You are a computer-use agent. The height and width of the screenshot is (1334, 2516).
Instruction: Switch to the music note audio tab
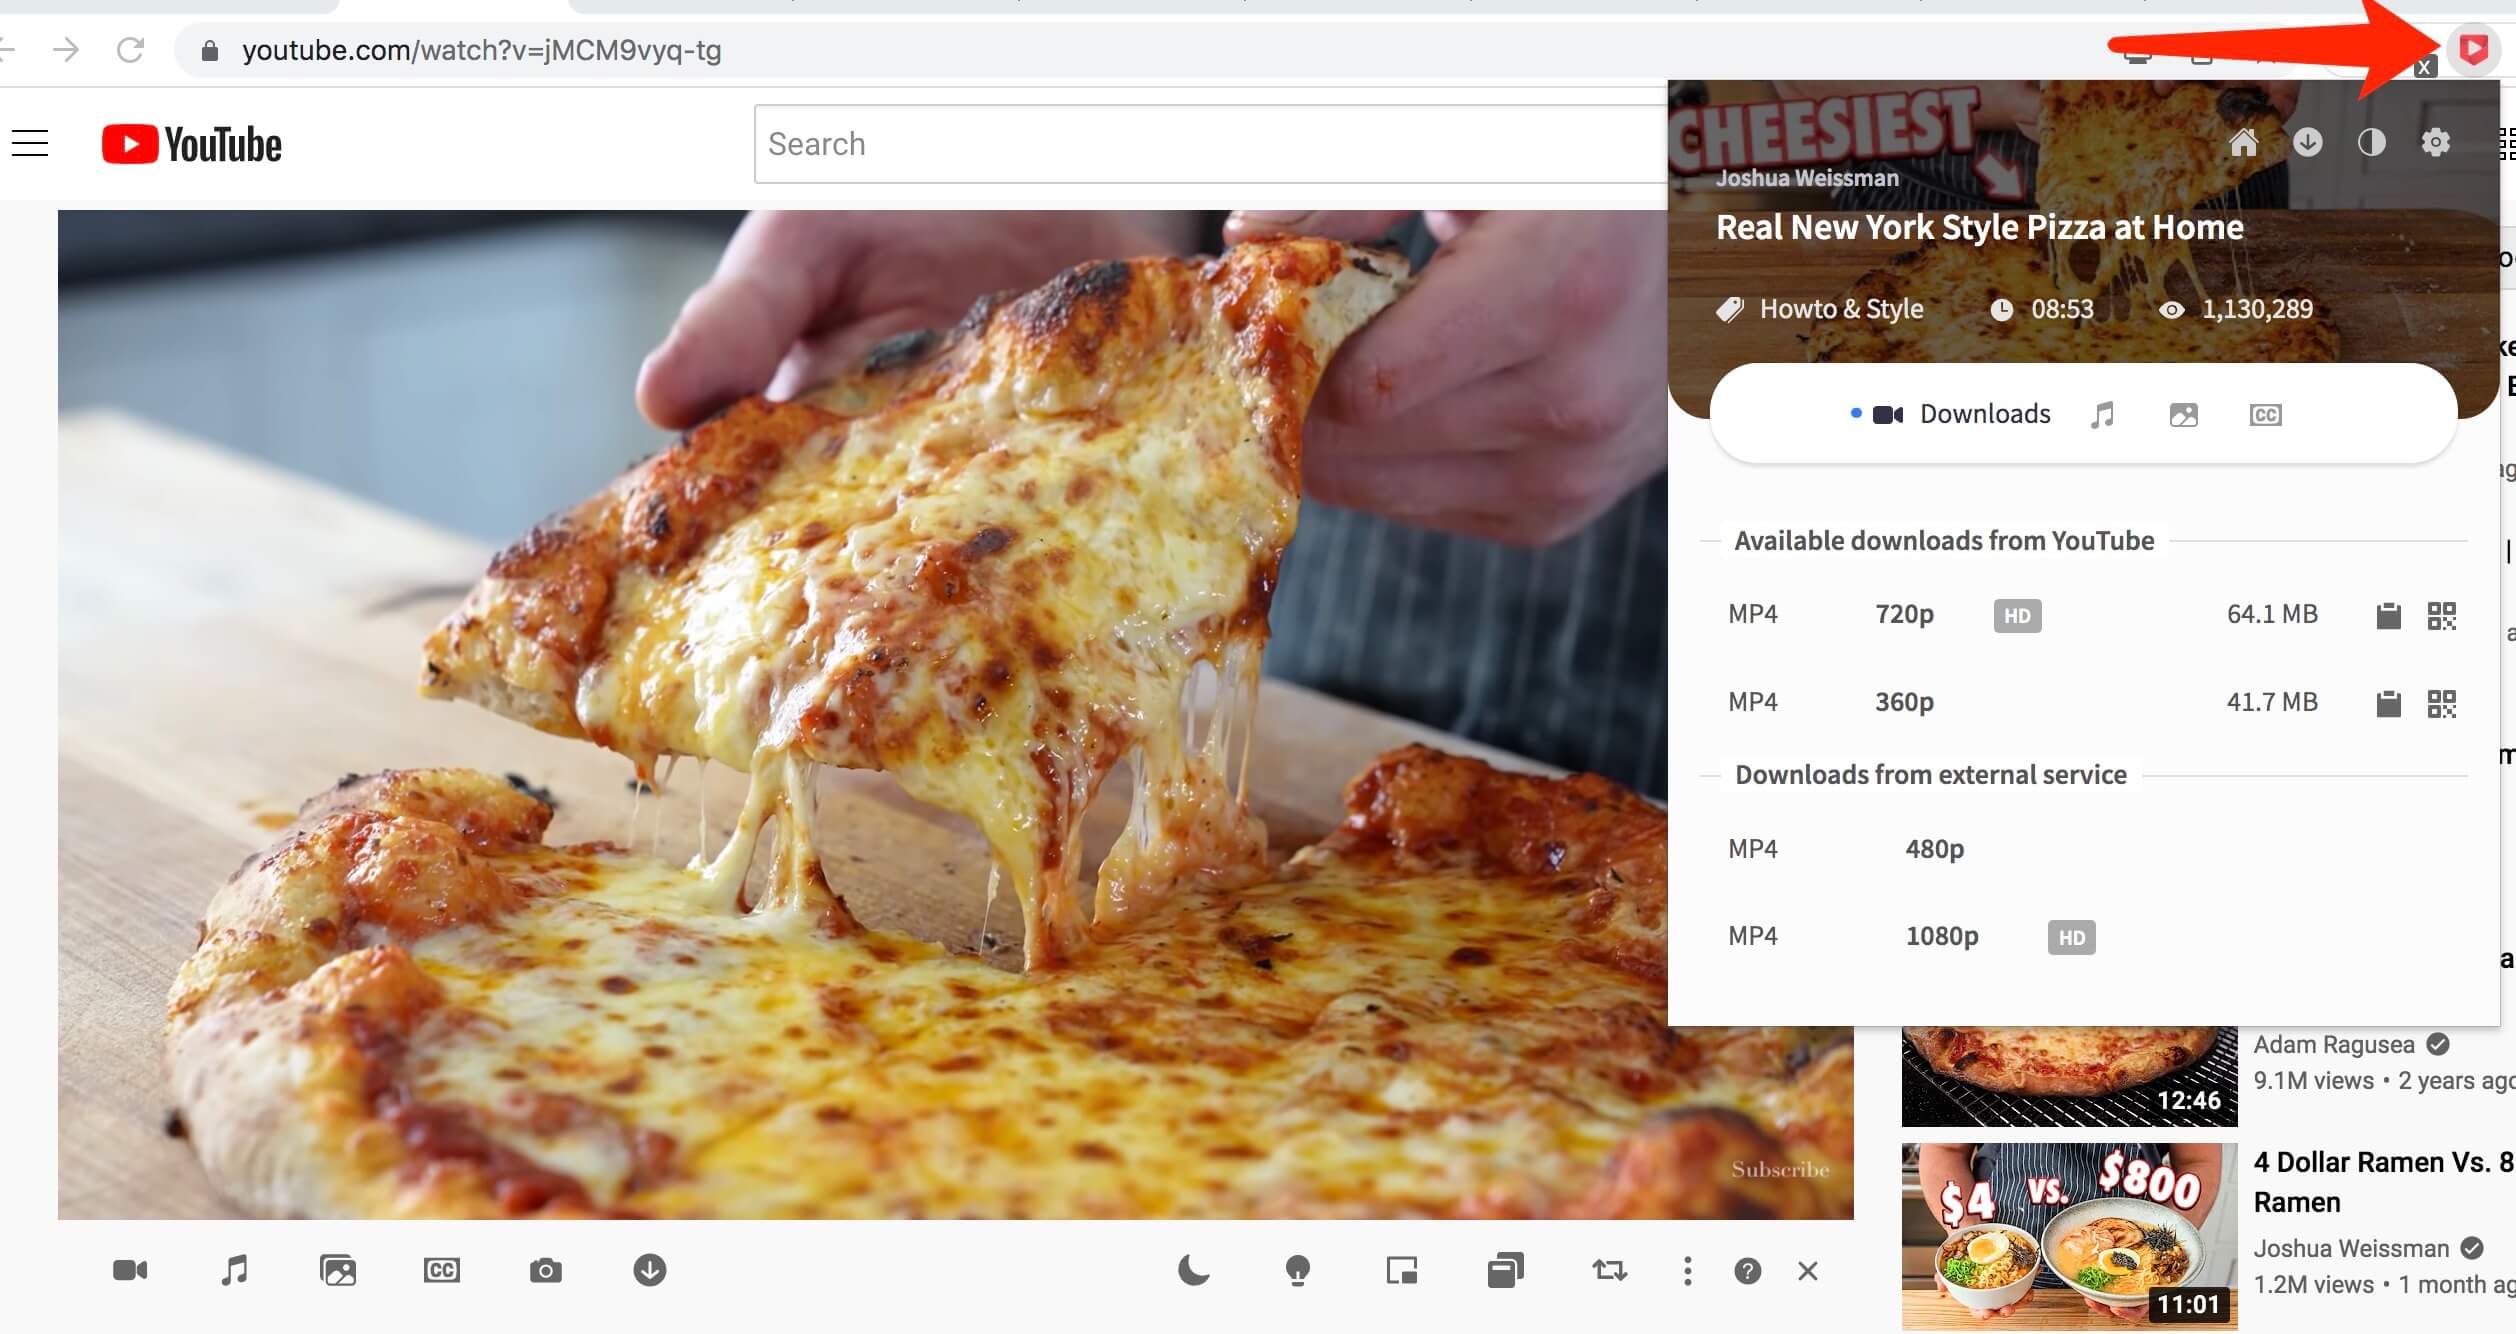coord(2102,415)
